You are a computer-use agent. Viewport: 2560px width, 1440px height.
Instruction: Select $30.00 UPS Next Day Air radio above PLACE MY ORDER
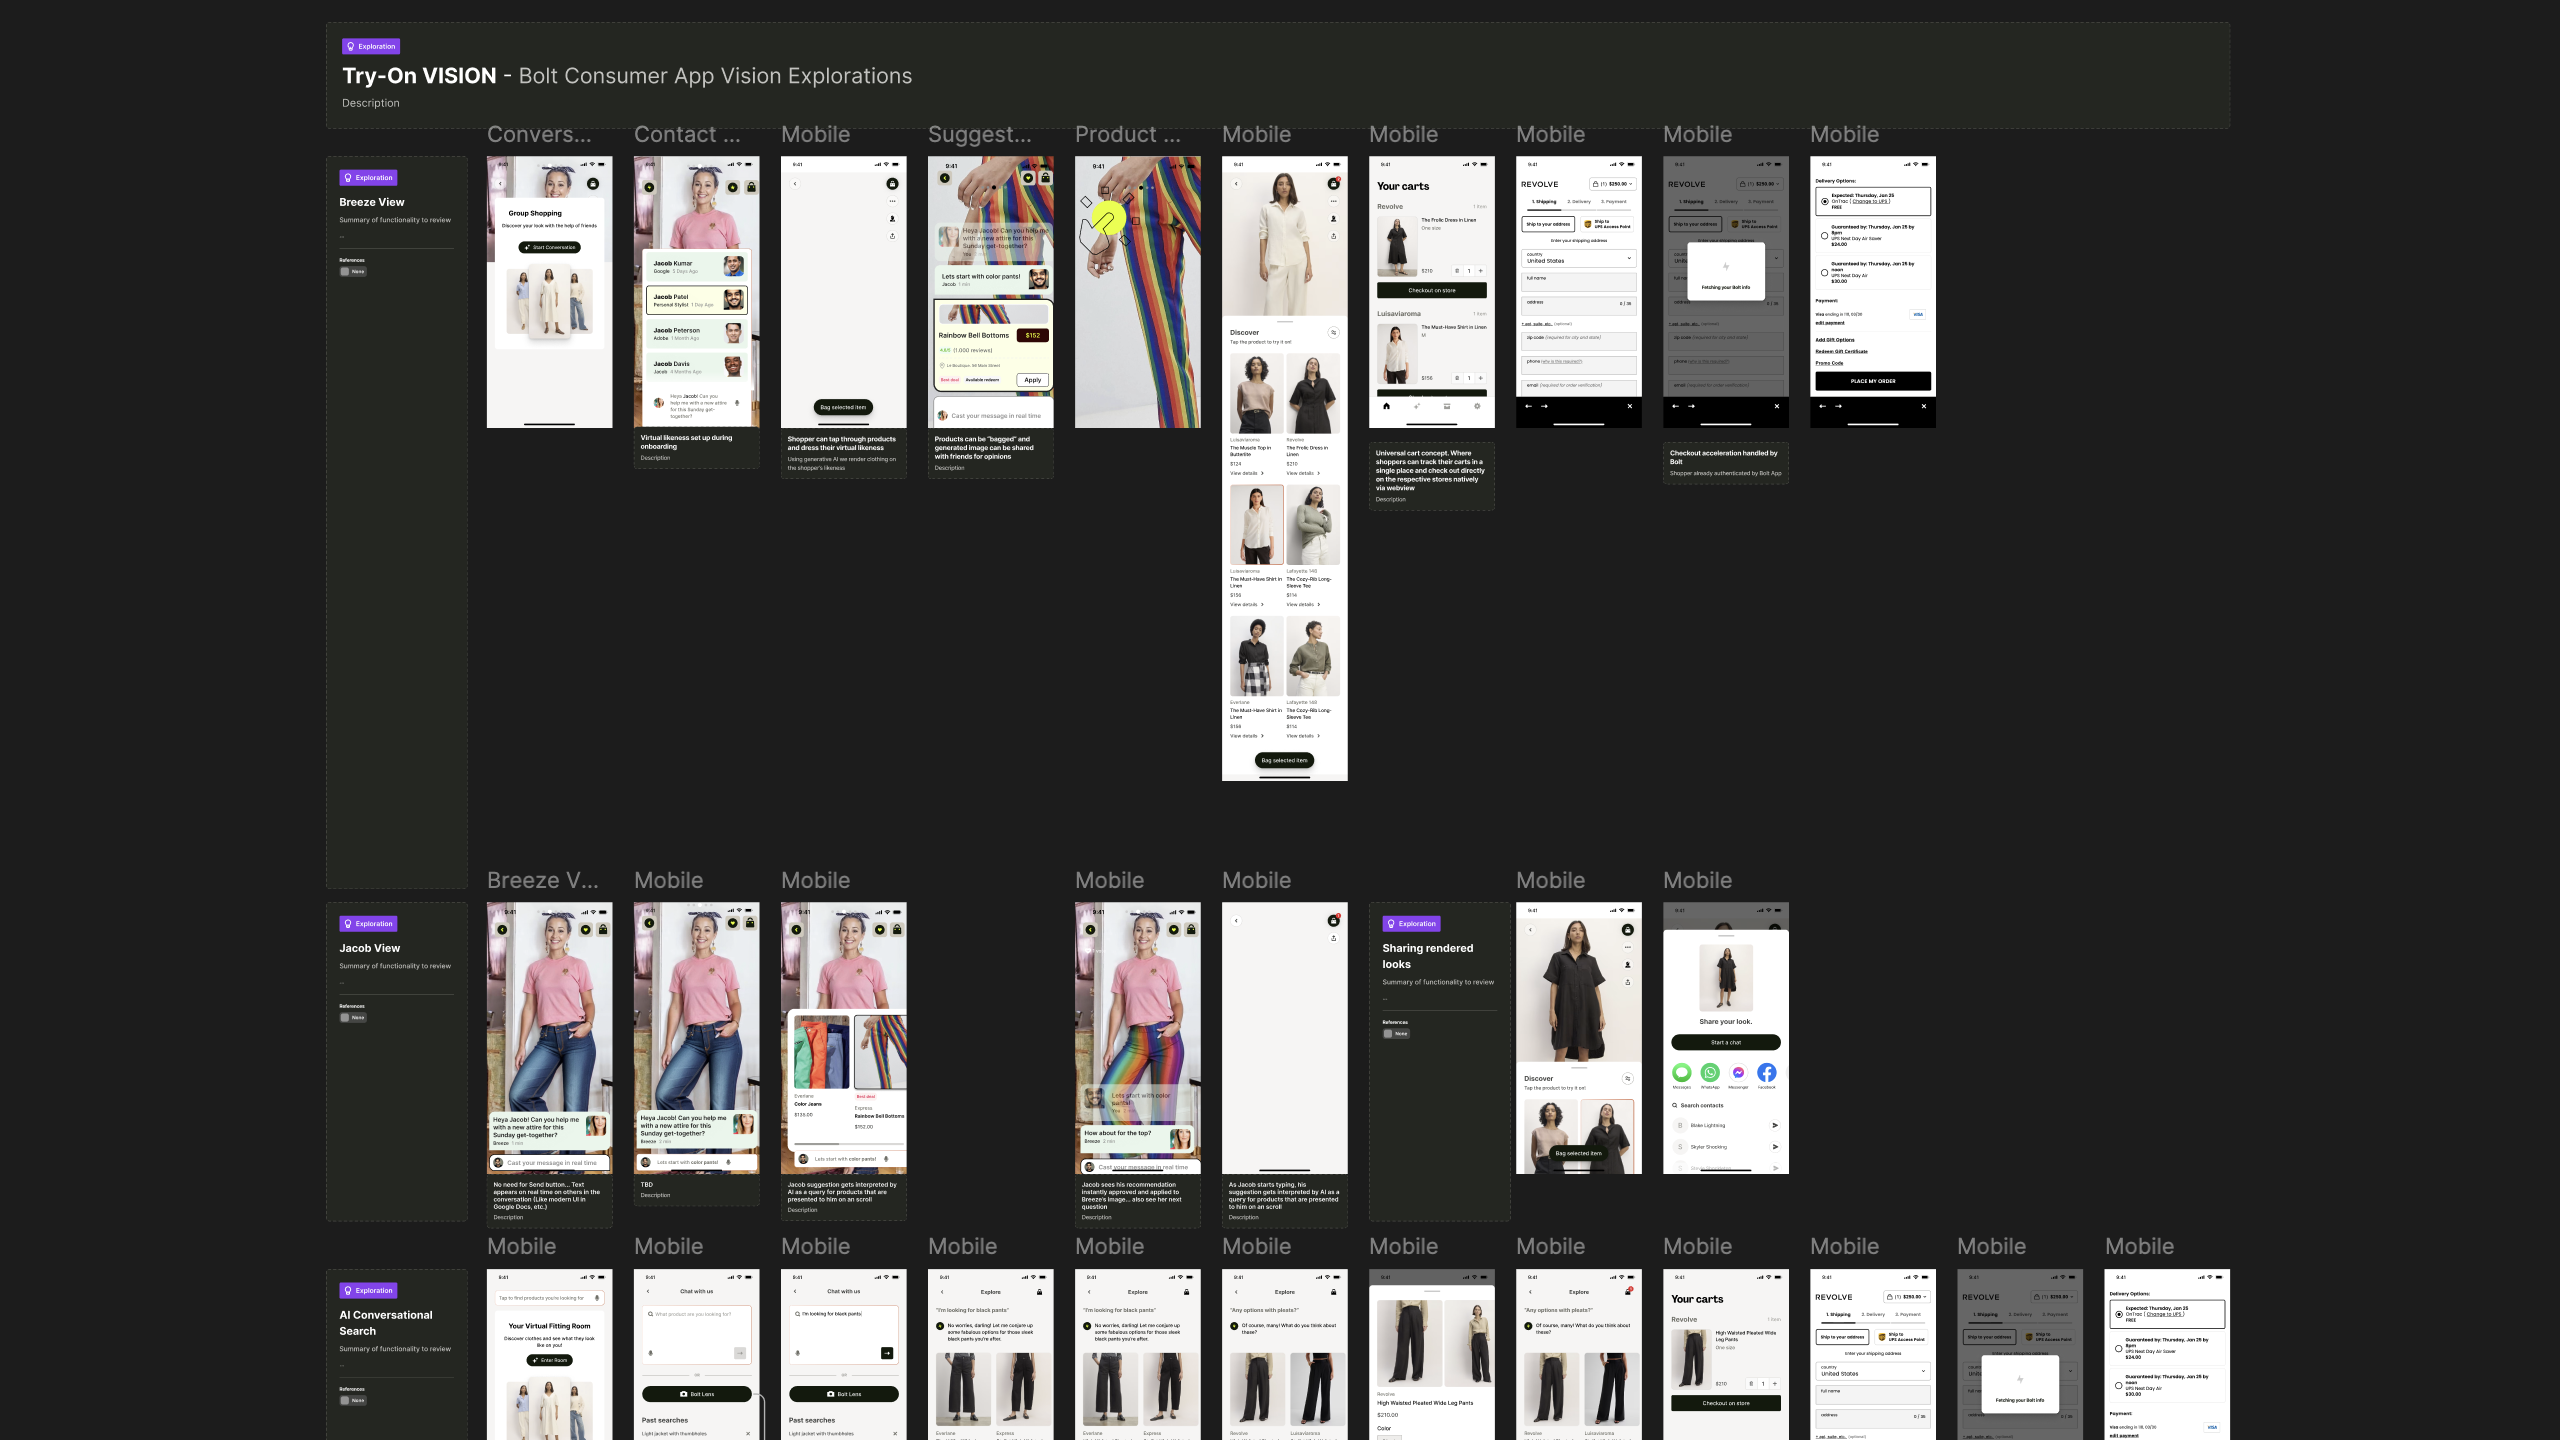pos(1824,272)
